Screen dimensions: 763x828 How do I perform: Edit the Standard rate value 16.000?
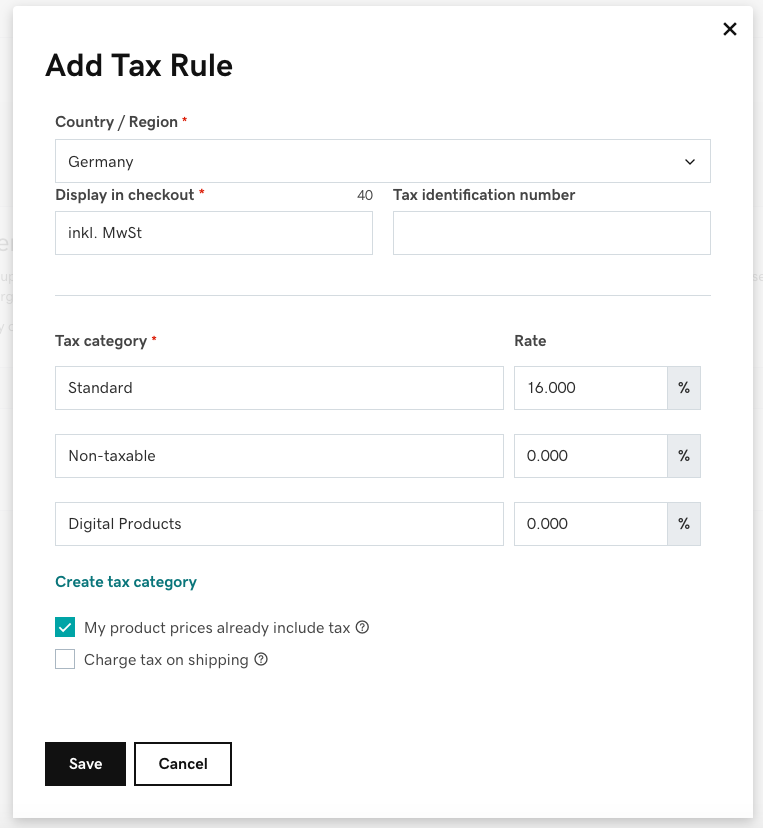pyautogui.click(x=591, y=388)
